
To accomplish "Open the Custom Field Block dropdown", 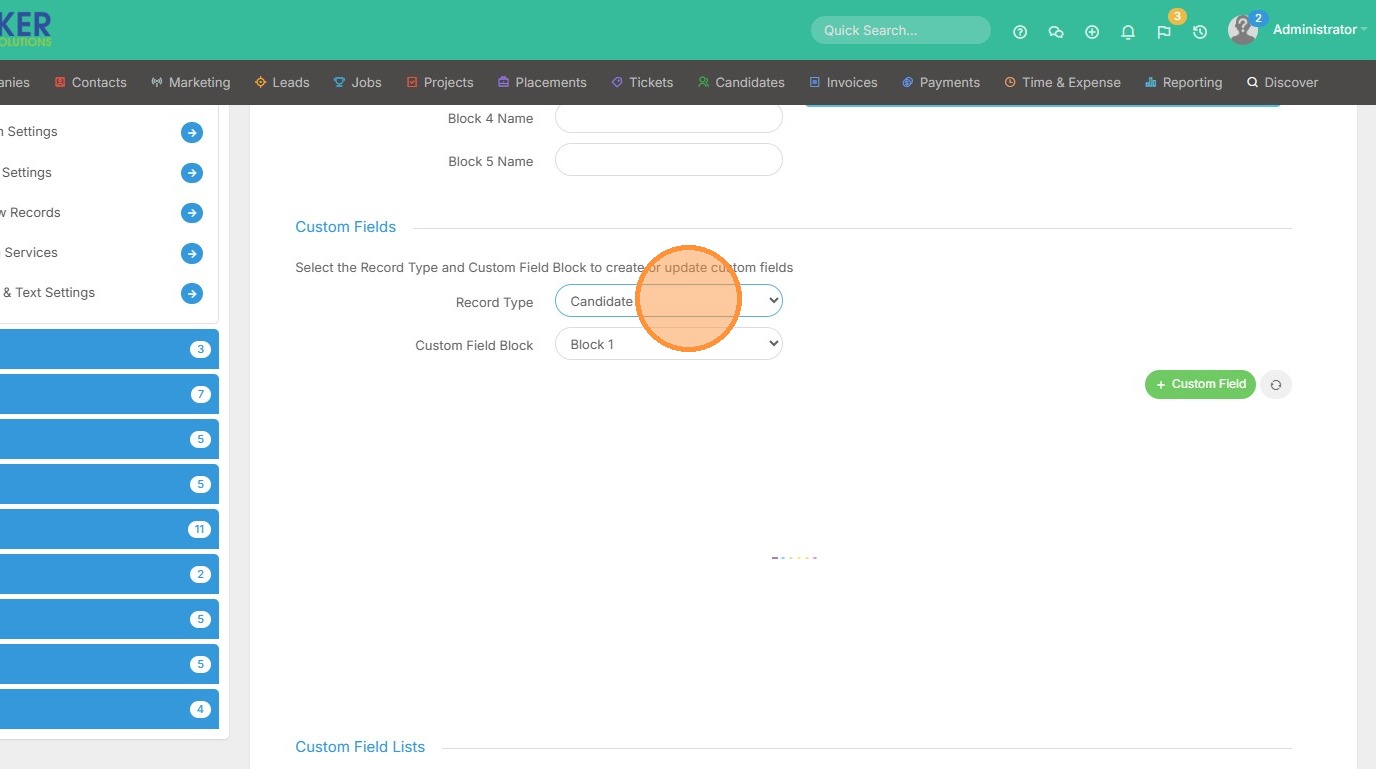I will [x=669, y=344].
